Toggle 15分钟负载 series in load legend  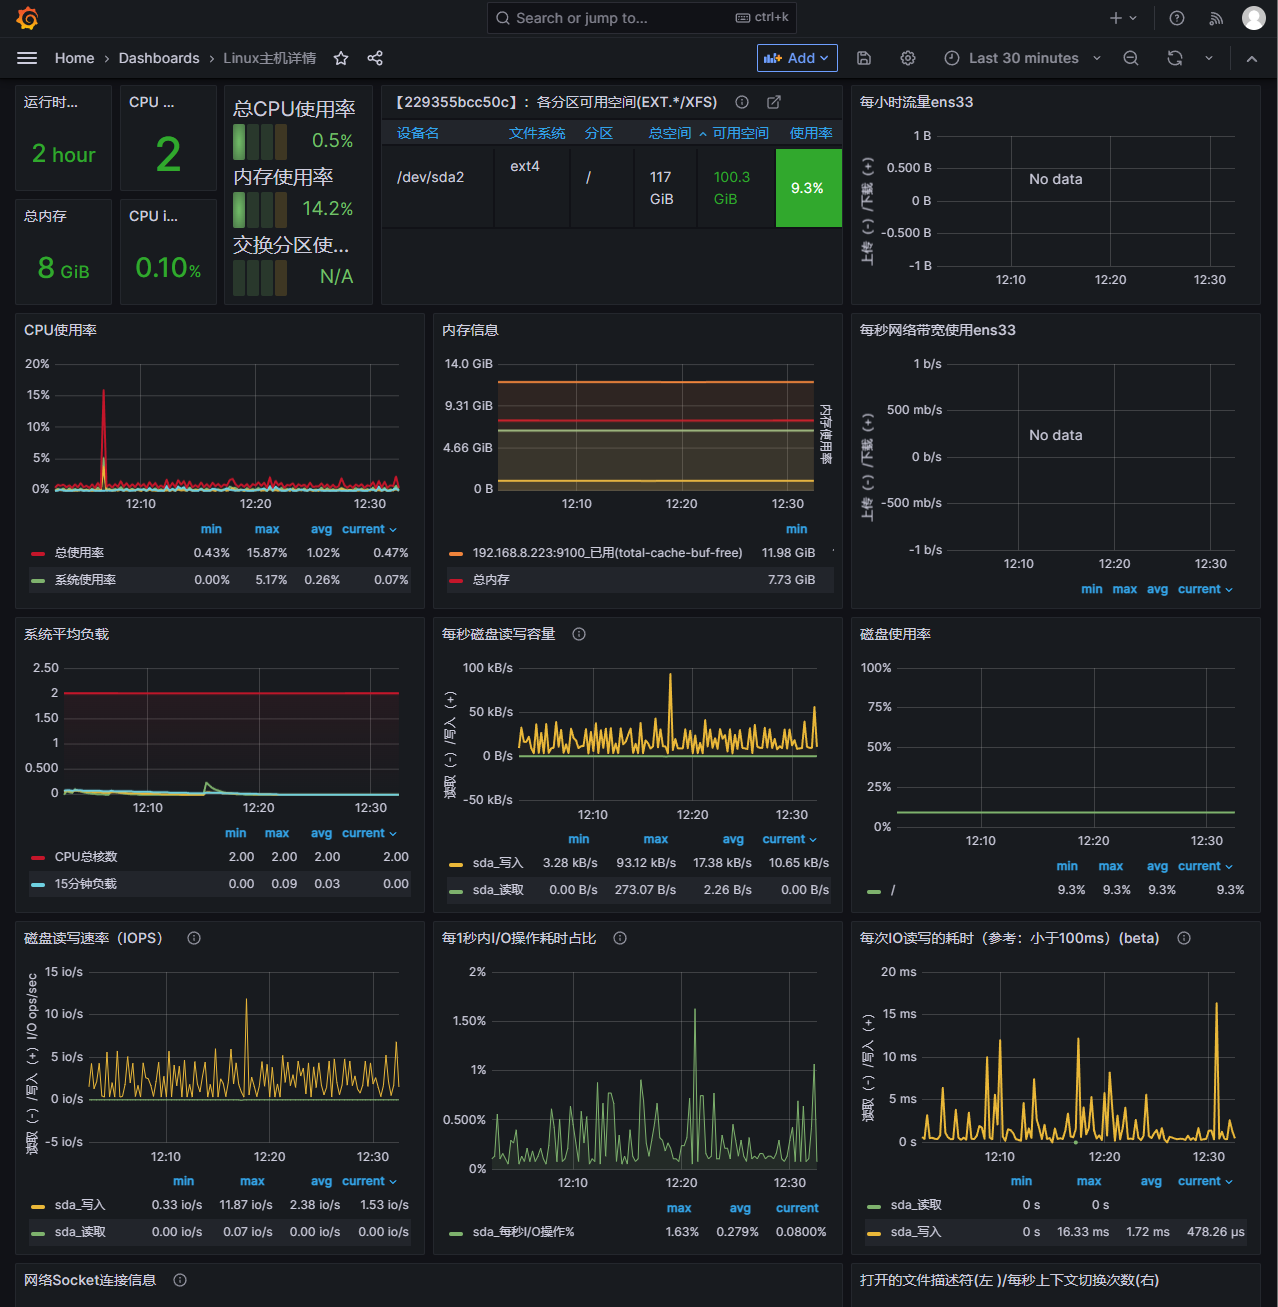[85, 884]
